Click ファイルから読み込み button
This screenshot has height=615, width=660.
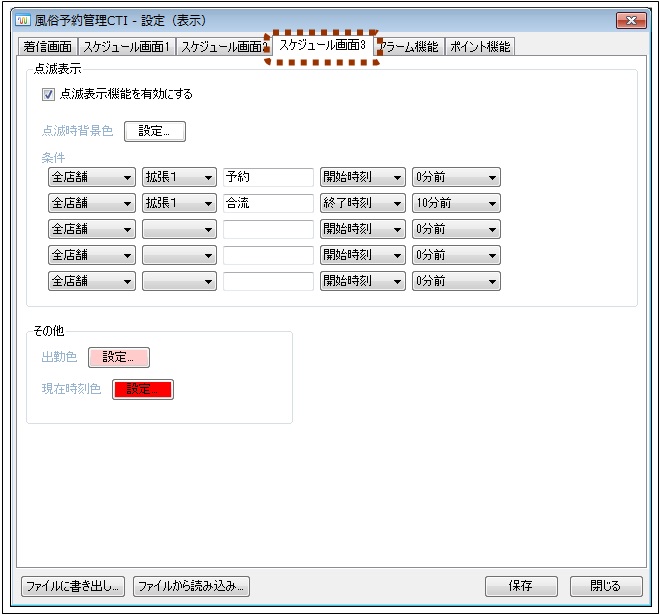pyautogui.click(x=191, y=586)
